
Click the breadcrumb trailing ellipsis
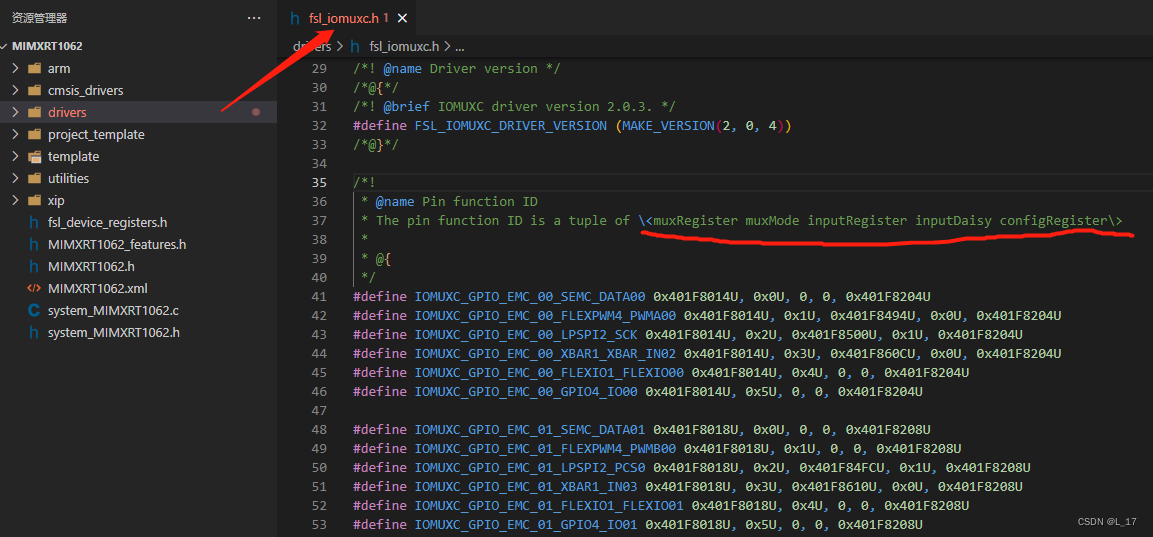point(460,47)
